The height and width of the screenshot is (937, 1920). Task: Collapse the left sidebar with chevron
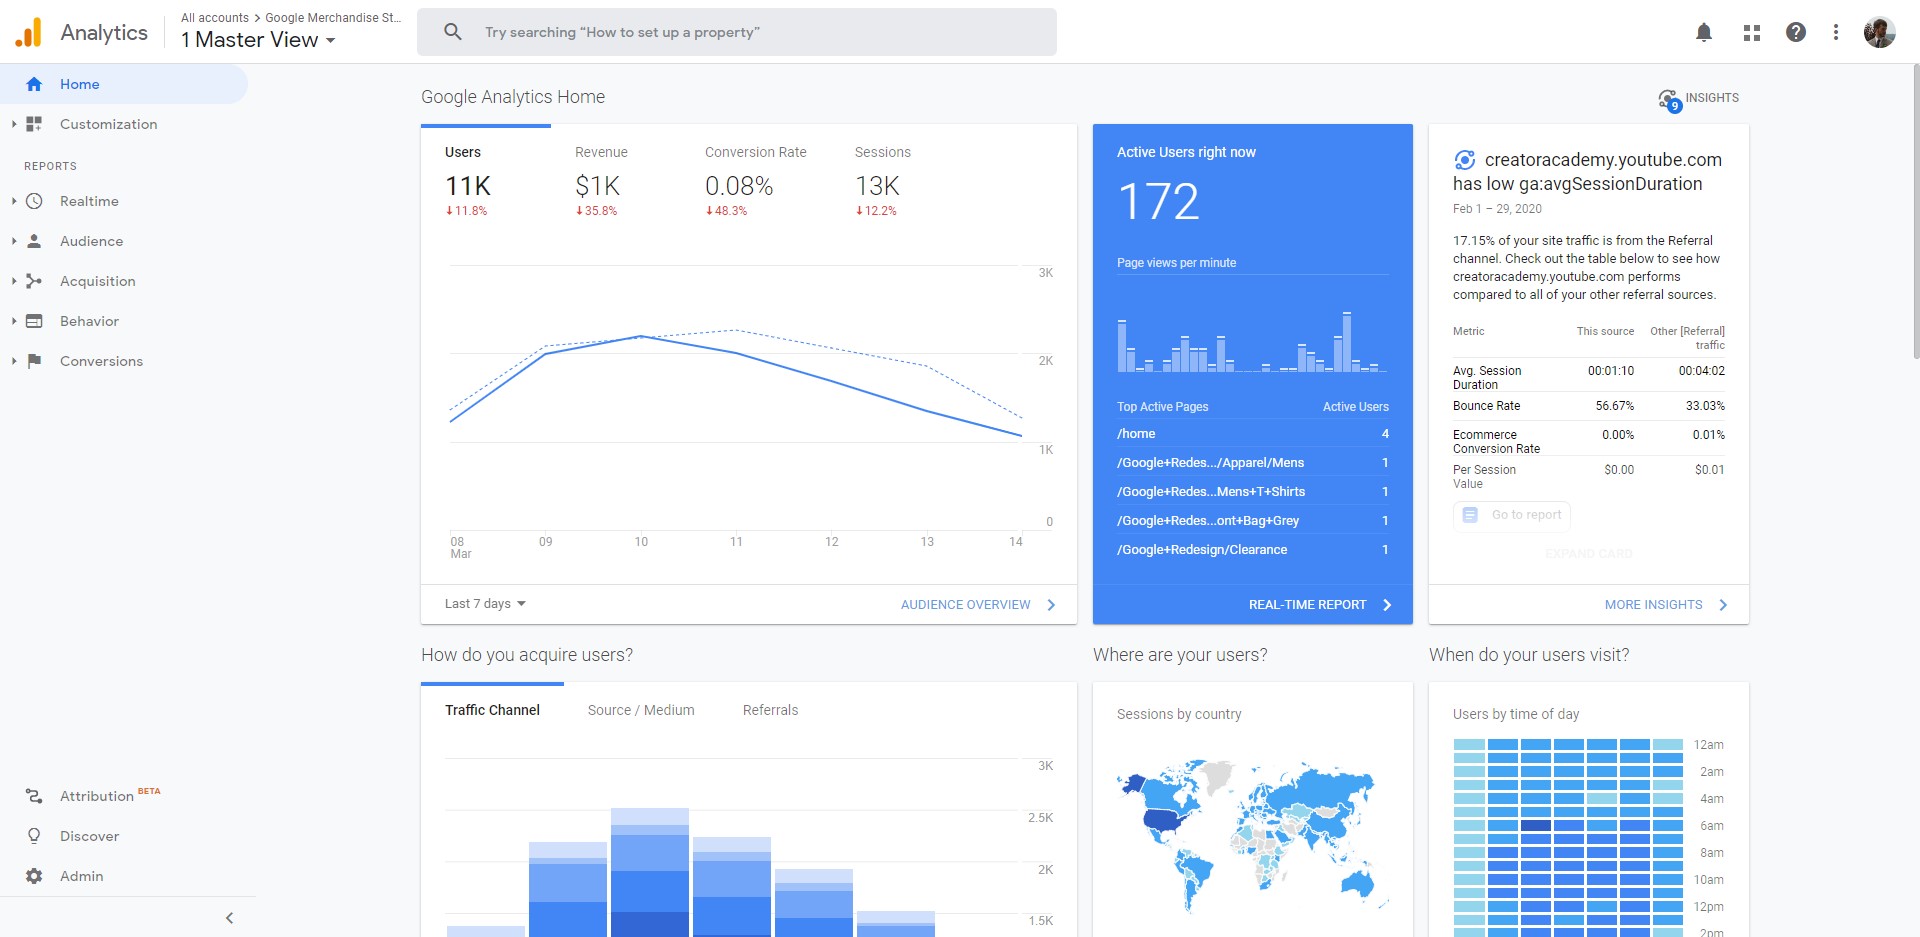coord(229,918)
